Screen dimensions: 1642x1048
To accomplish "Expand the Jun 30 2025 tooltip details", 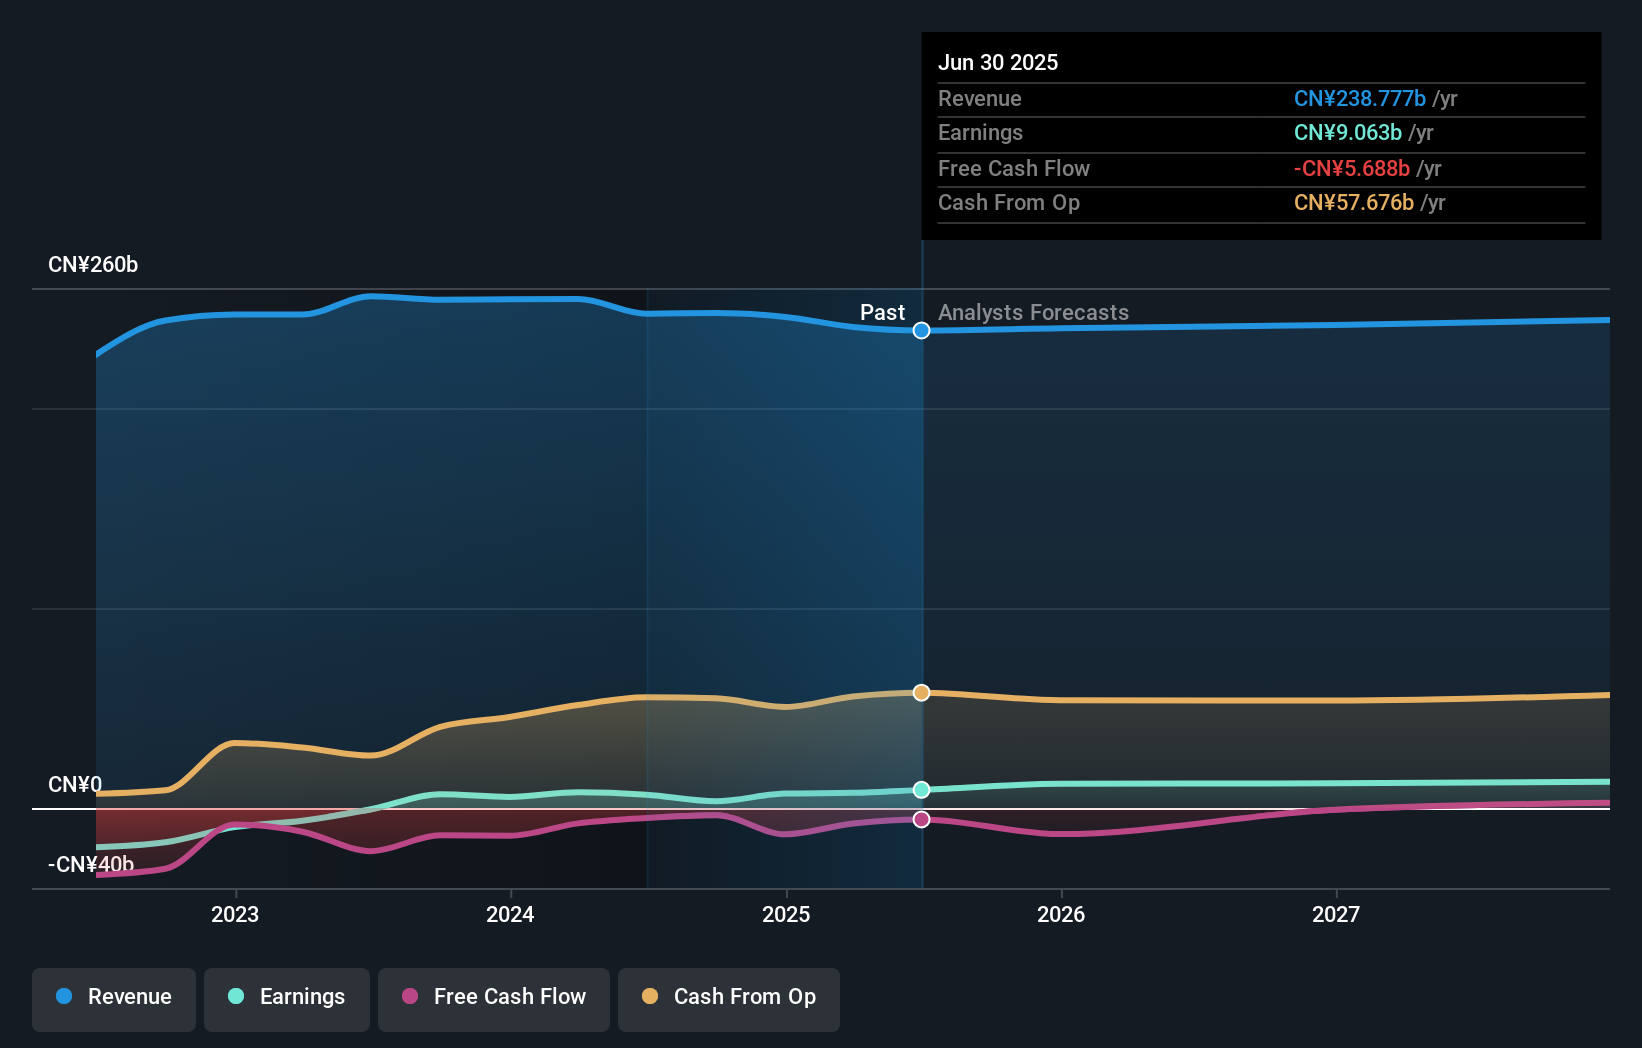I will (x=1260, y=135).
